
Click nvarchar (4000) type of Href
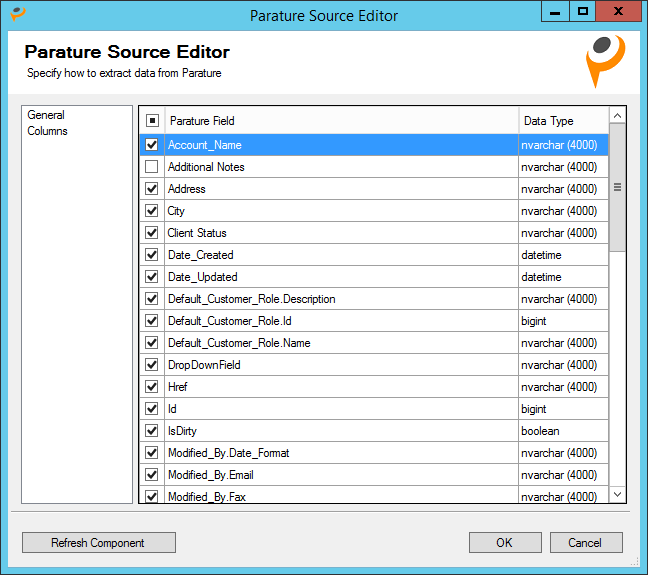pos(564,387)
